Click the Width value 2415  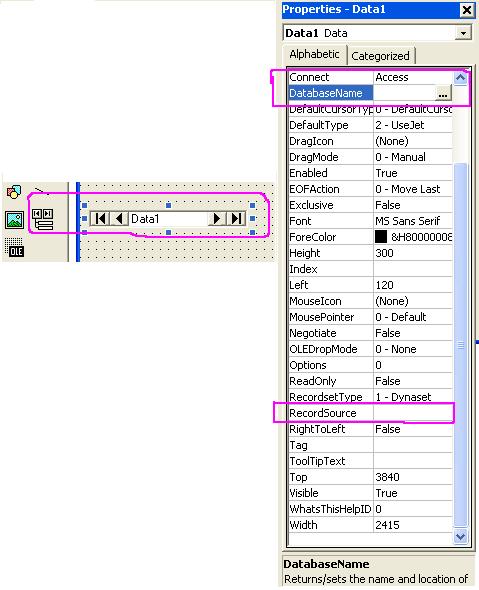[x=387, y=525]
